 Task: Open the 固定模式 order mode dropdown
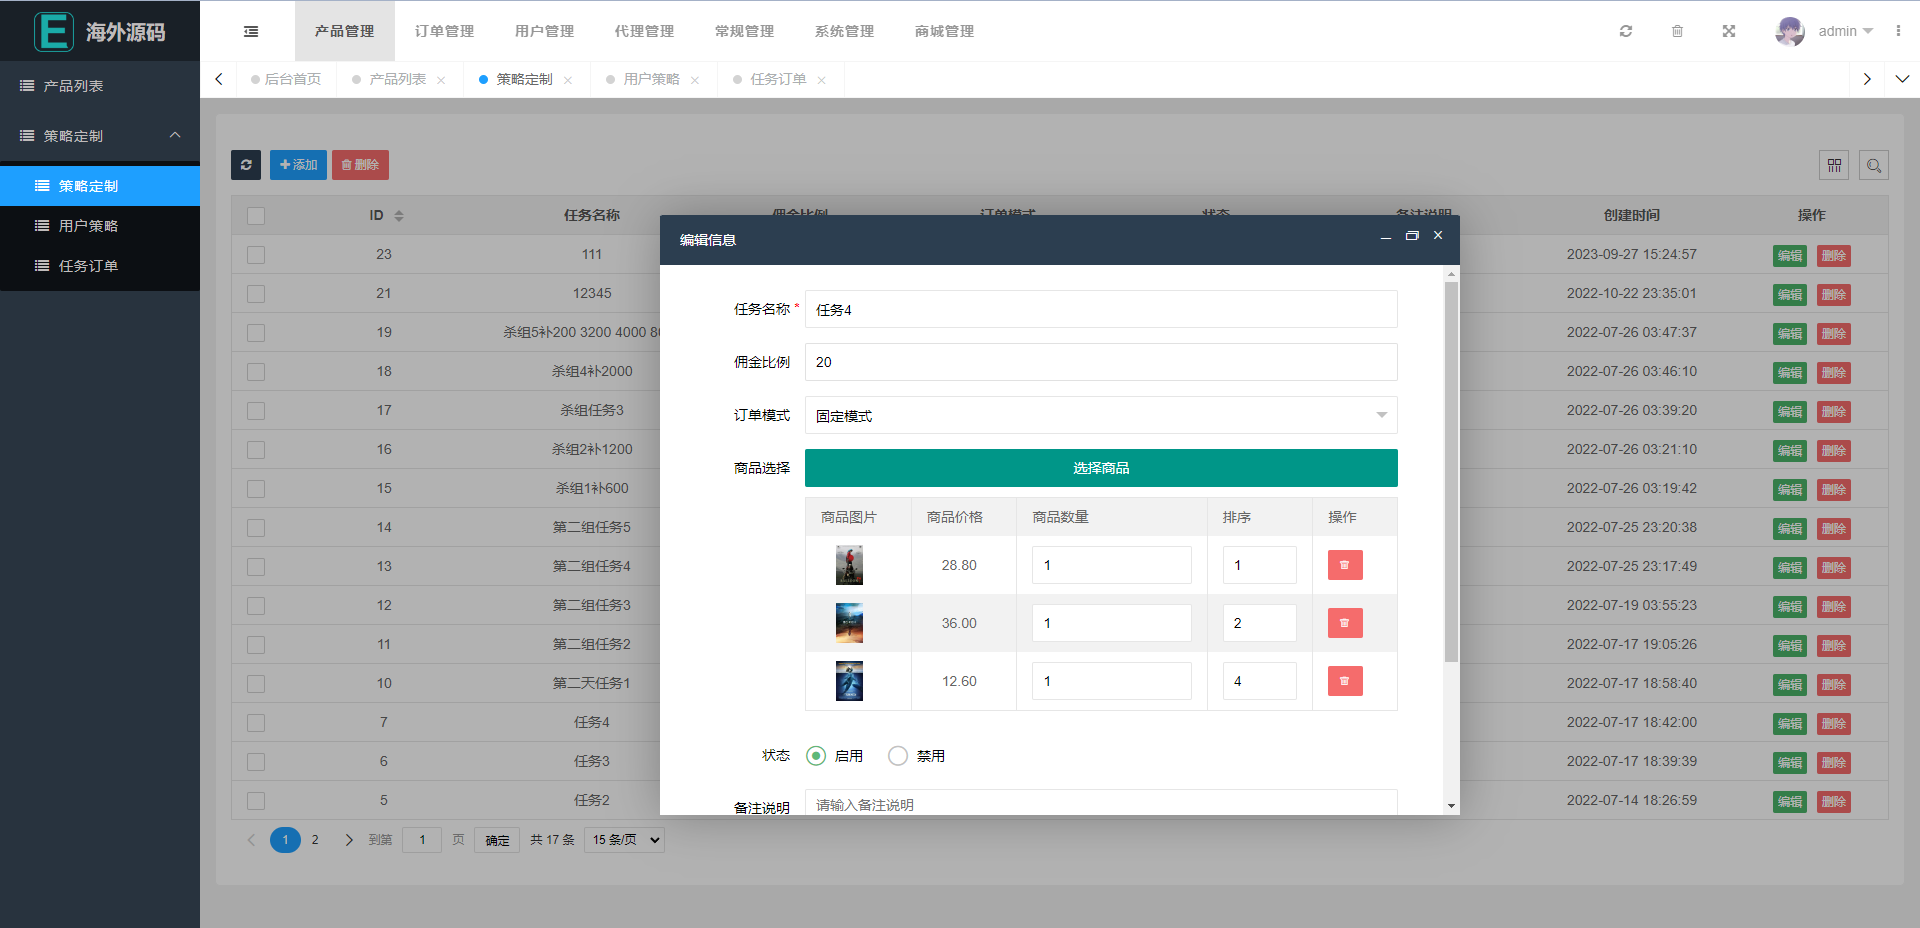1100,415
